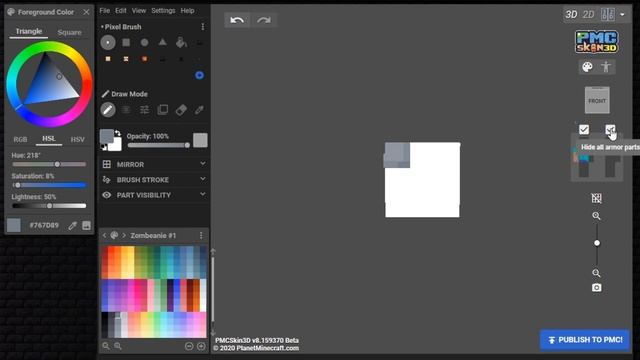Image resolution: width=640 pixels, height=360 pixels.
Task: Open the Settings menu
Action: (x=163, y=11)
